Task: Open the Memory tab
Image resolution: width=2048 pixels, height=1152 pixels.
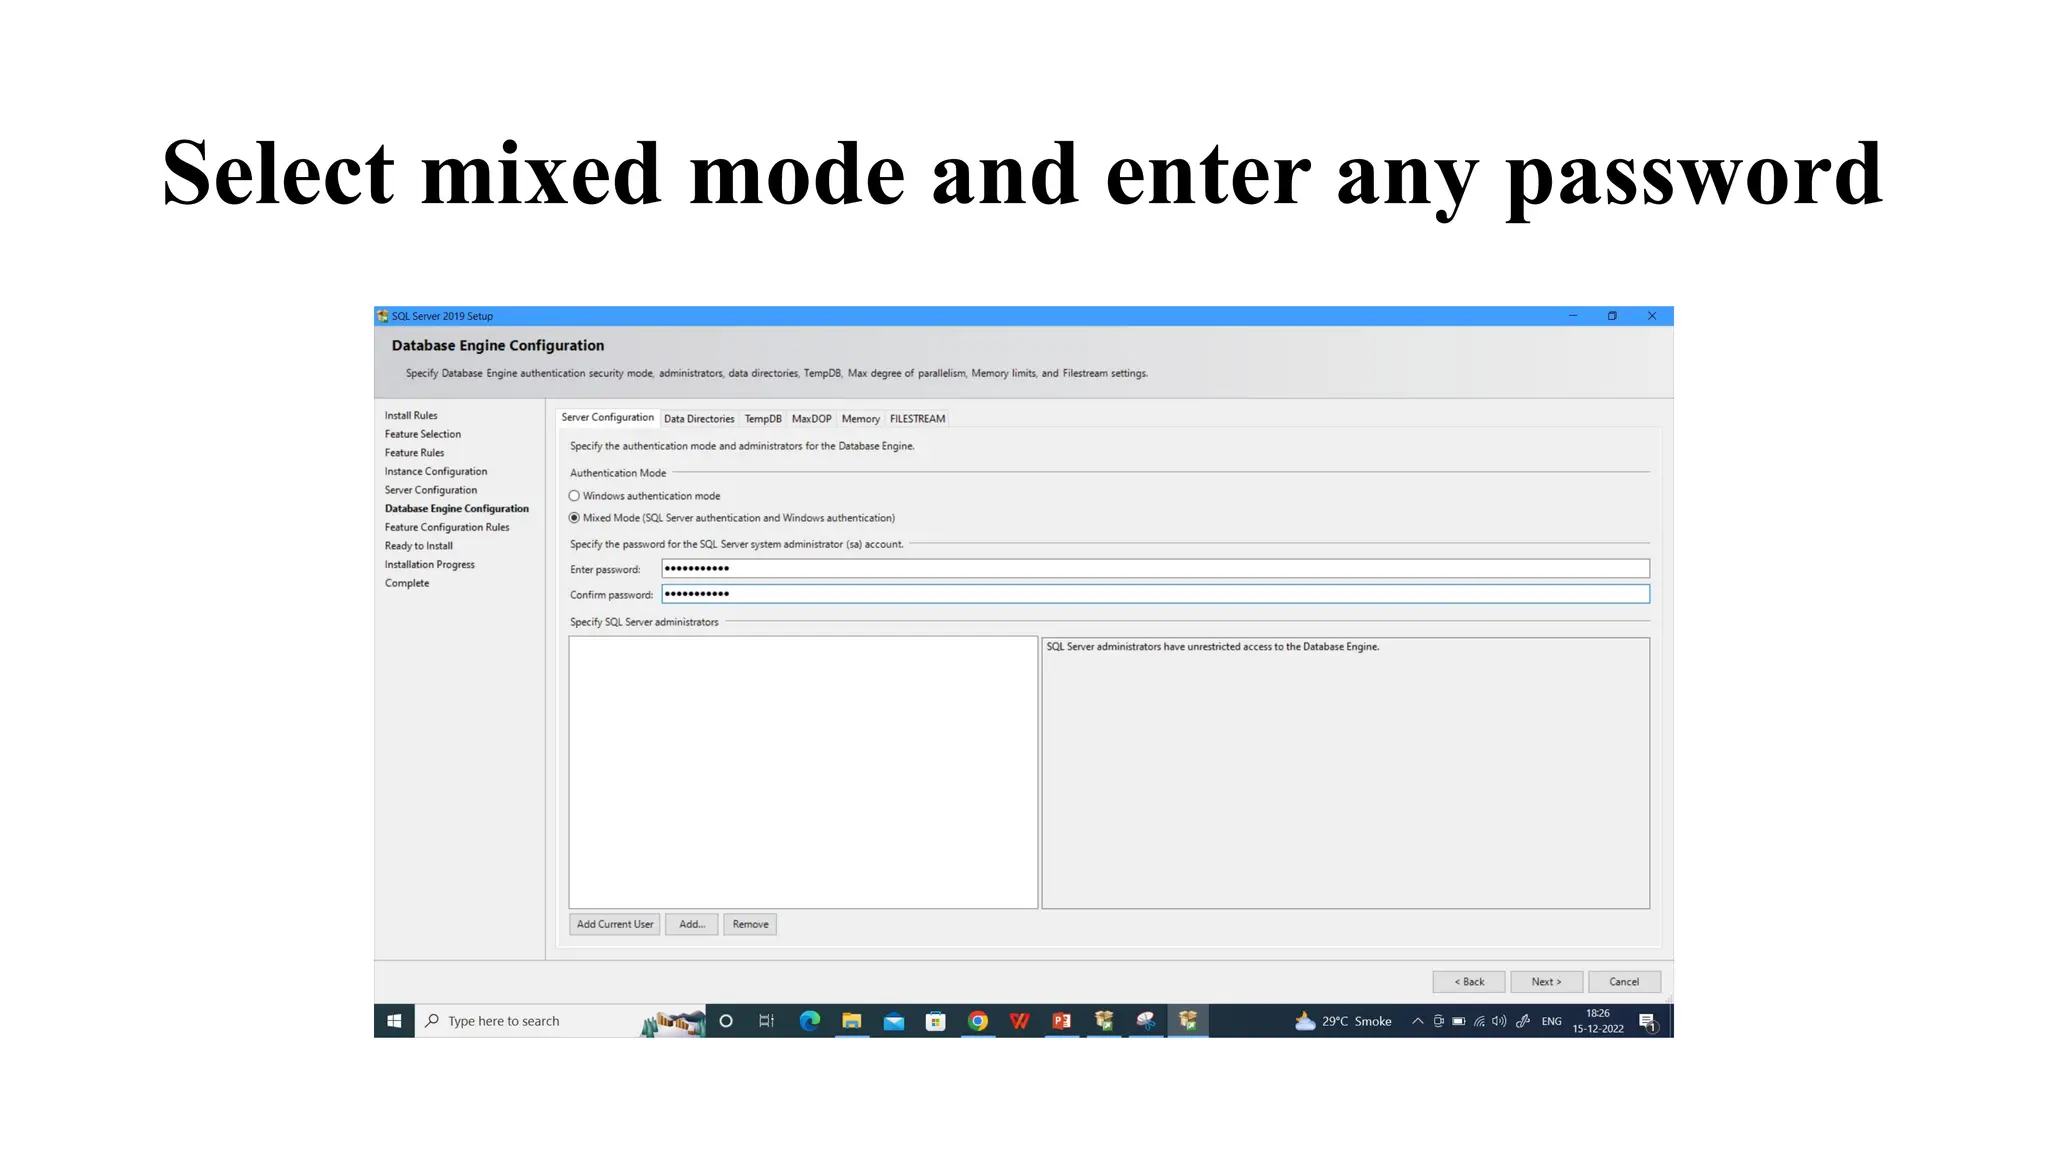Action: 861,419
